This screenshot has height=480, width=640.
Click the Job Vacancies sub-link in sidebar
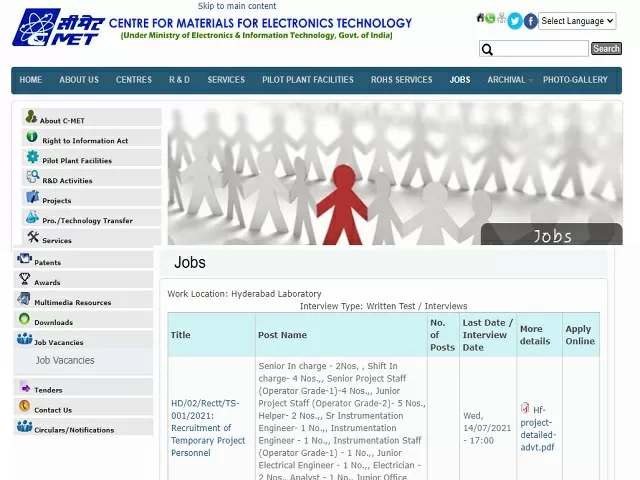(65, 360)
